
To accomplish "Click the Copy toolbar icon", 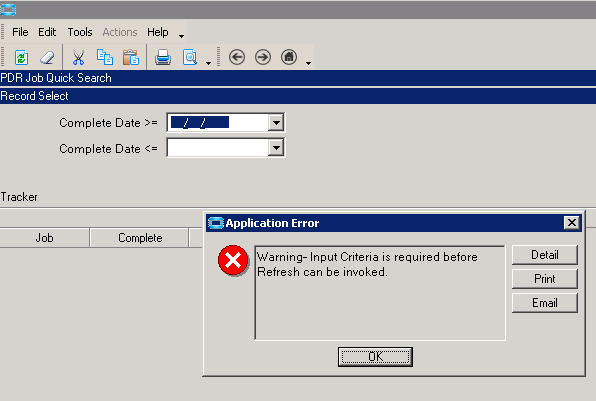I will tap(105, 57).
